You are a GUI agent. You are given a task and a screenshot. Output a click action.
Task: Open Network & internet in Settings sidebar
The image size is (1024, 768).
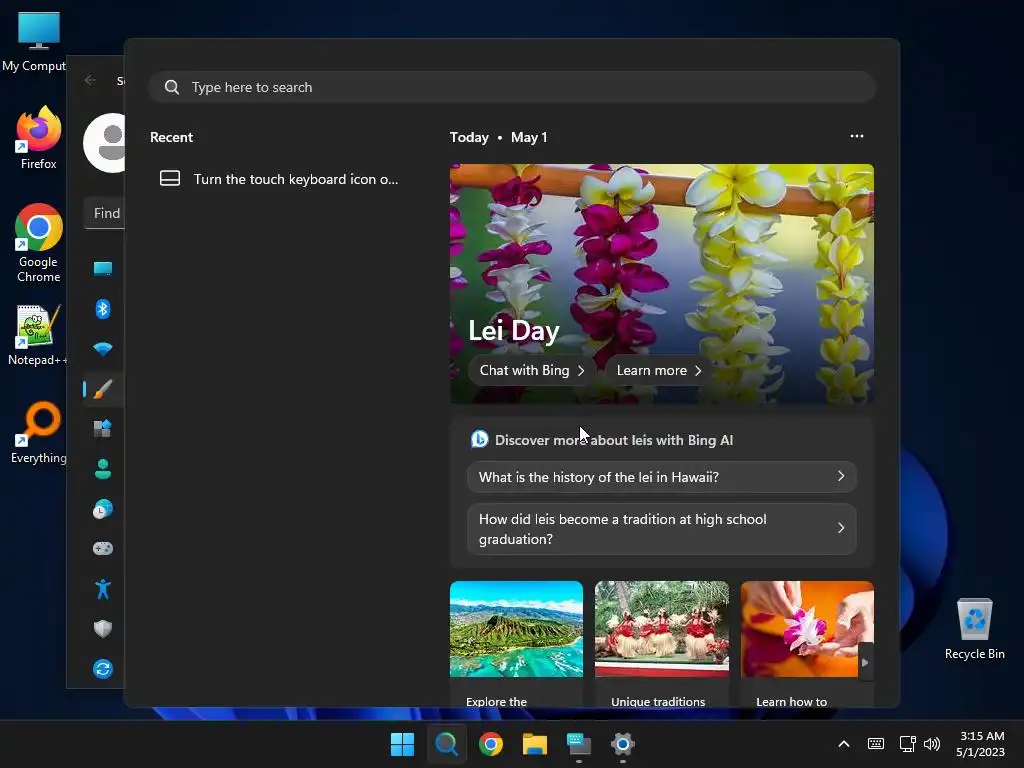coord(103,349)
